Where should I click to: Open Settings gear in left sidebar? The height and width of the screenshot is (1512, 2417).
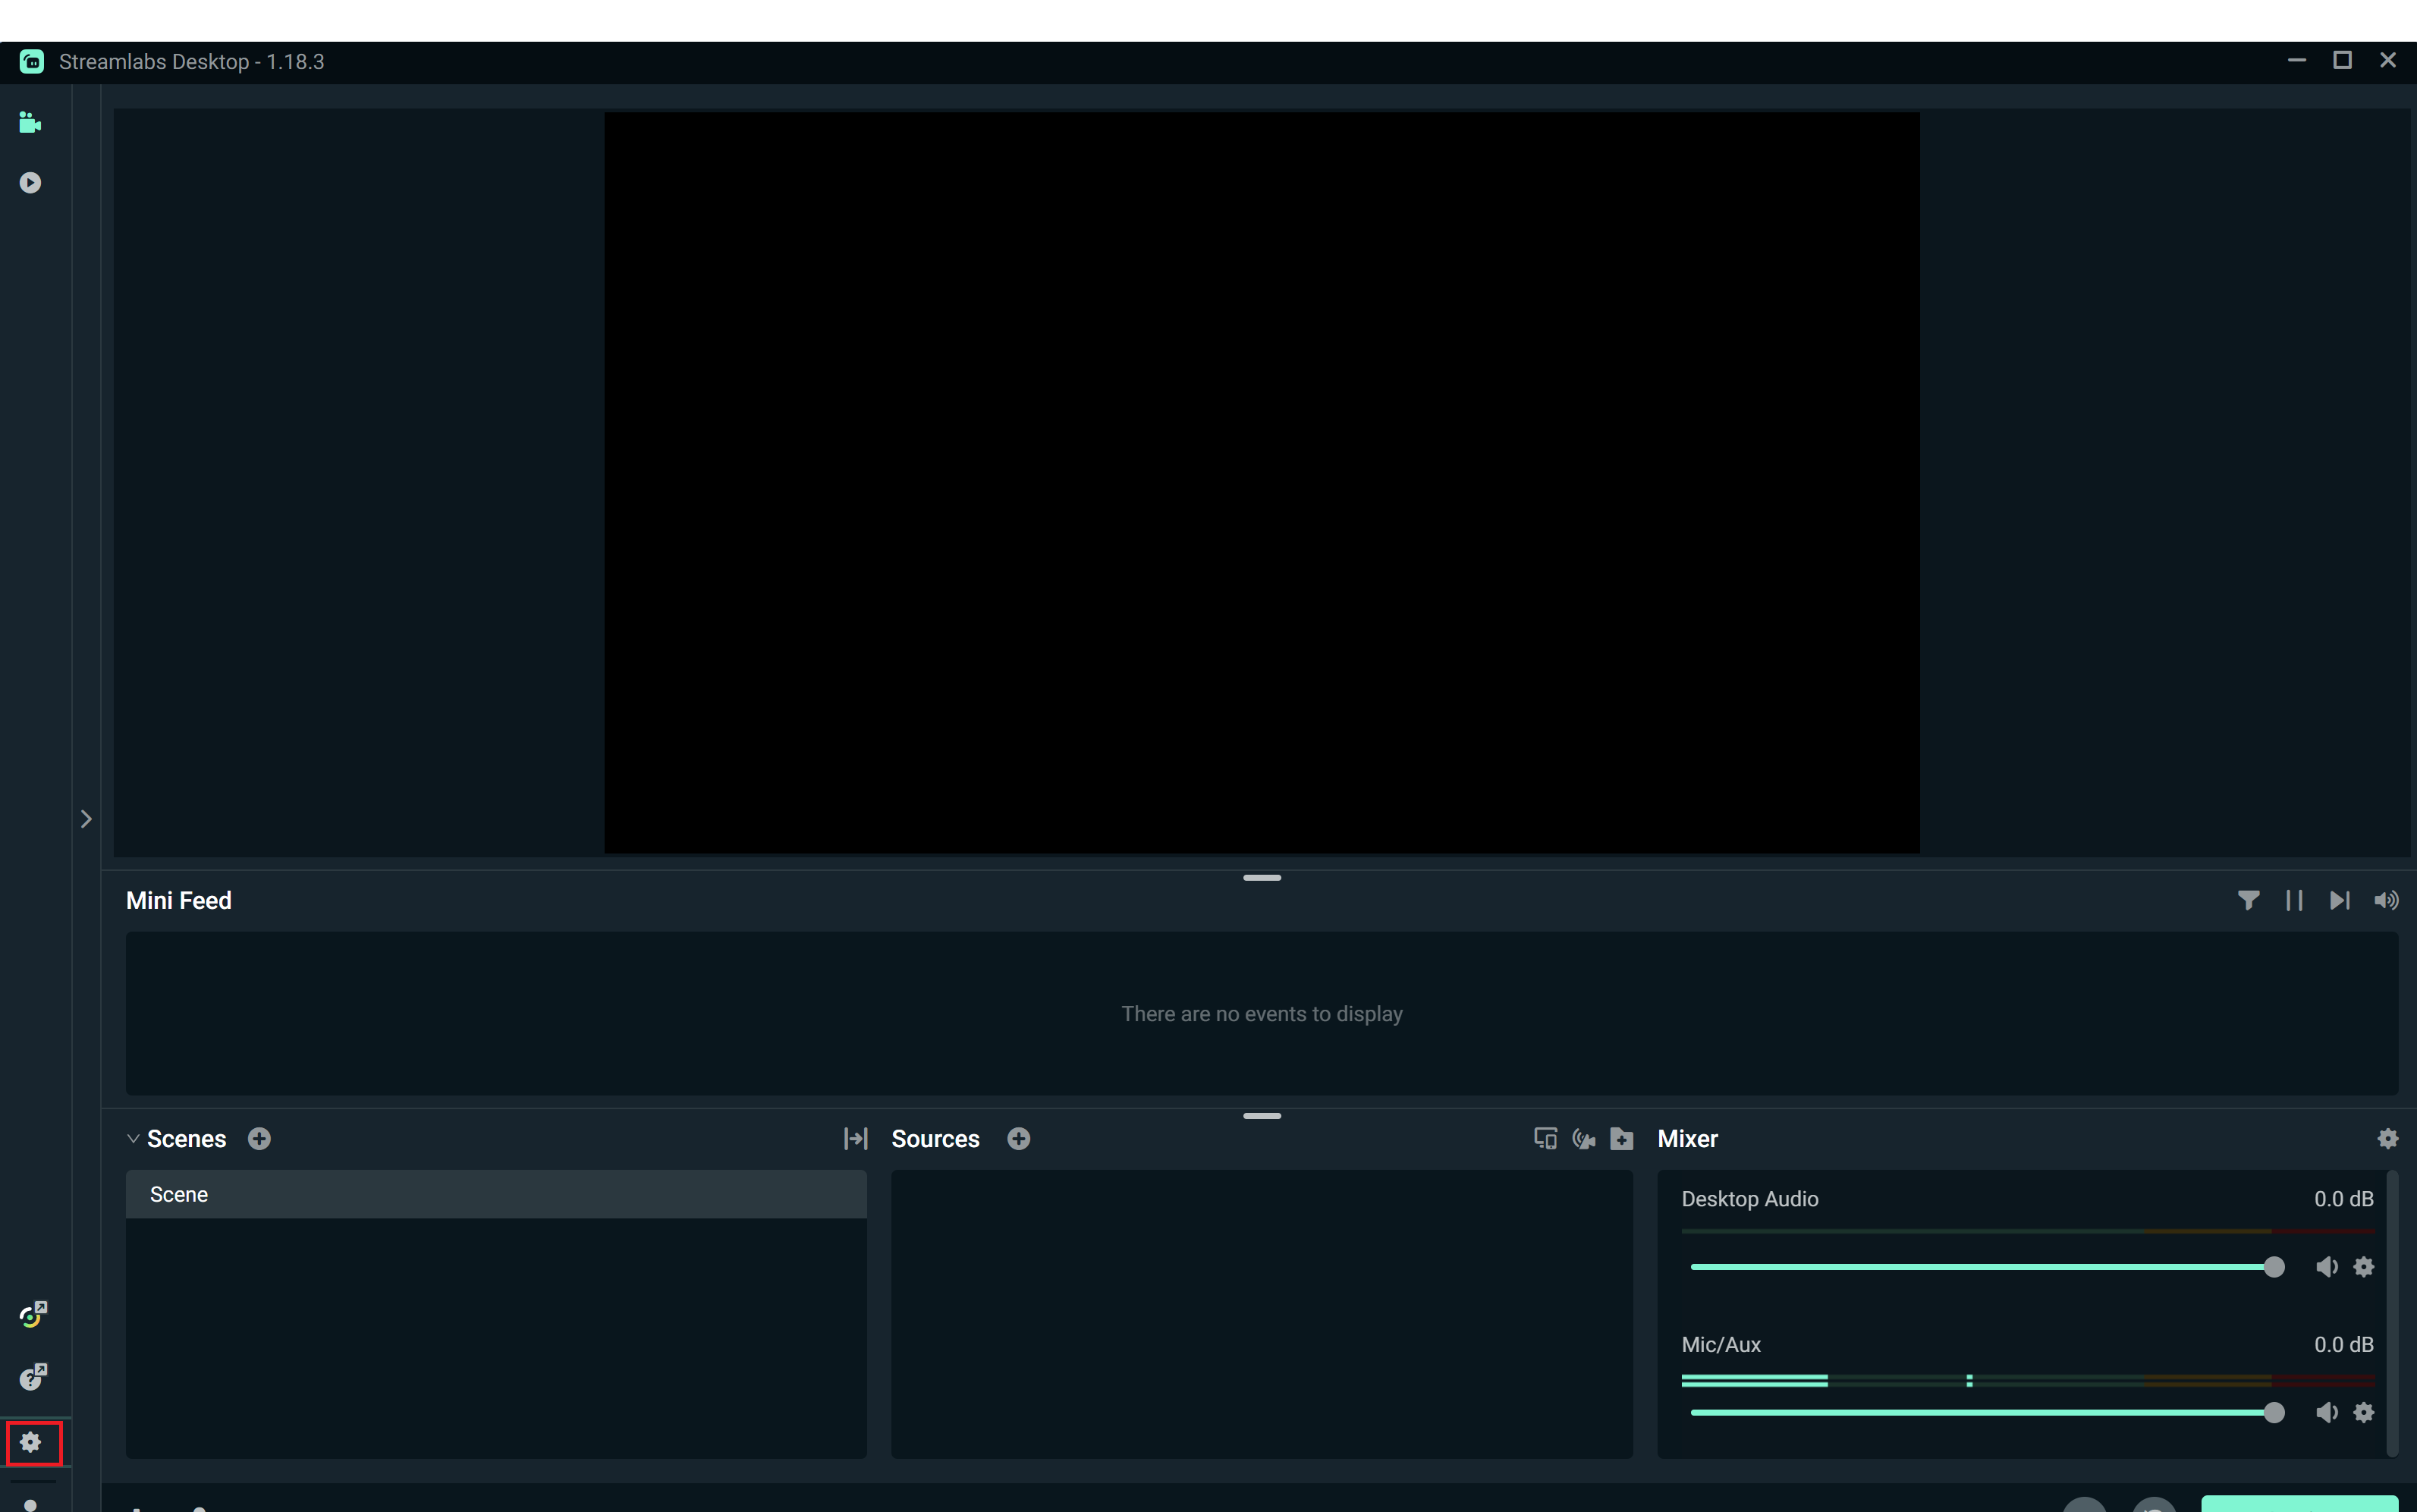[x=31, y=1442]
